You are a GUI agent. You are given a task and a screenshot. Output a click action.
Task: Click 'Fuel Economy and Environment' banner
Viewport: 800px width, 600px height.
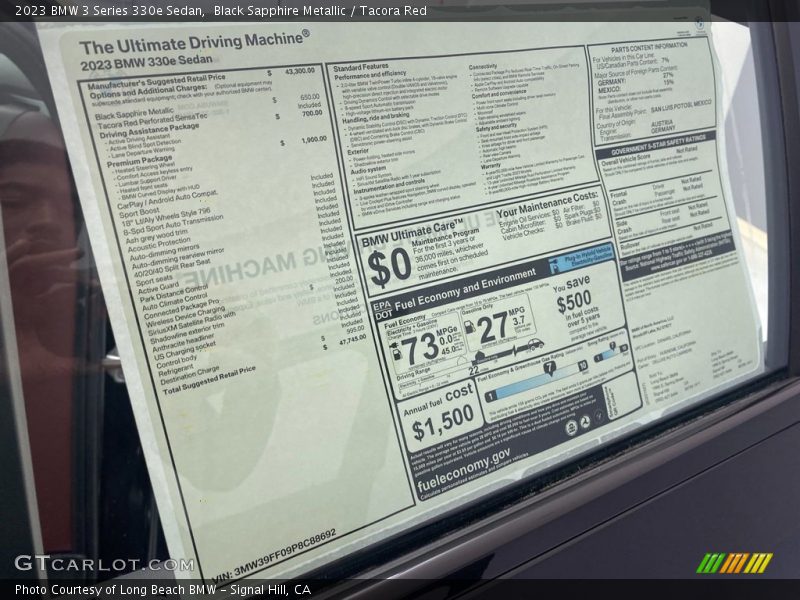click(465, 291)
